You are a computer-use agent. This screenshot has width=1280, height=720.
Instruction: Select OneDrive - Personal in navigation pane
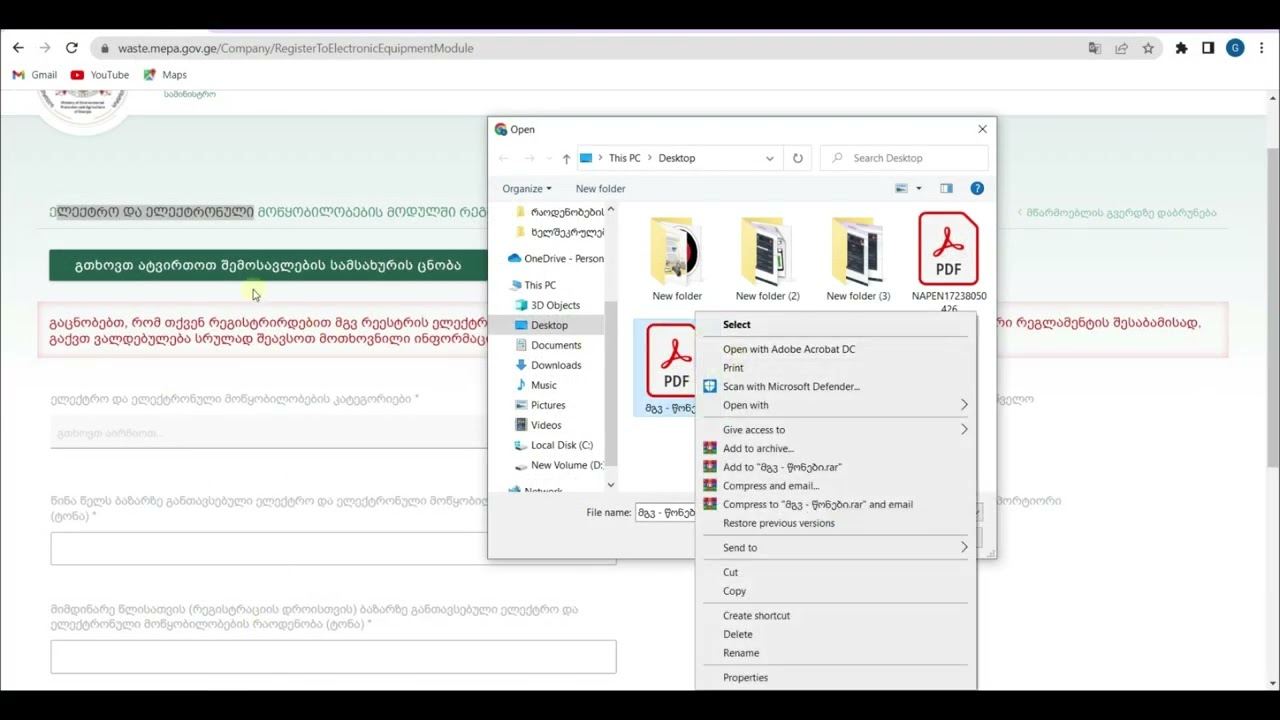(556, 258)
